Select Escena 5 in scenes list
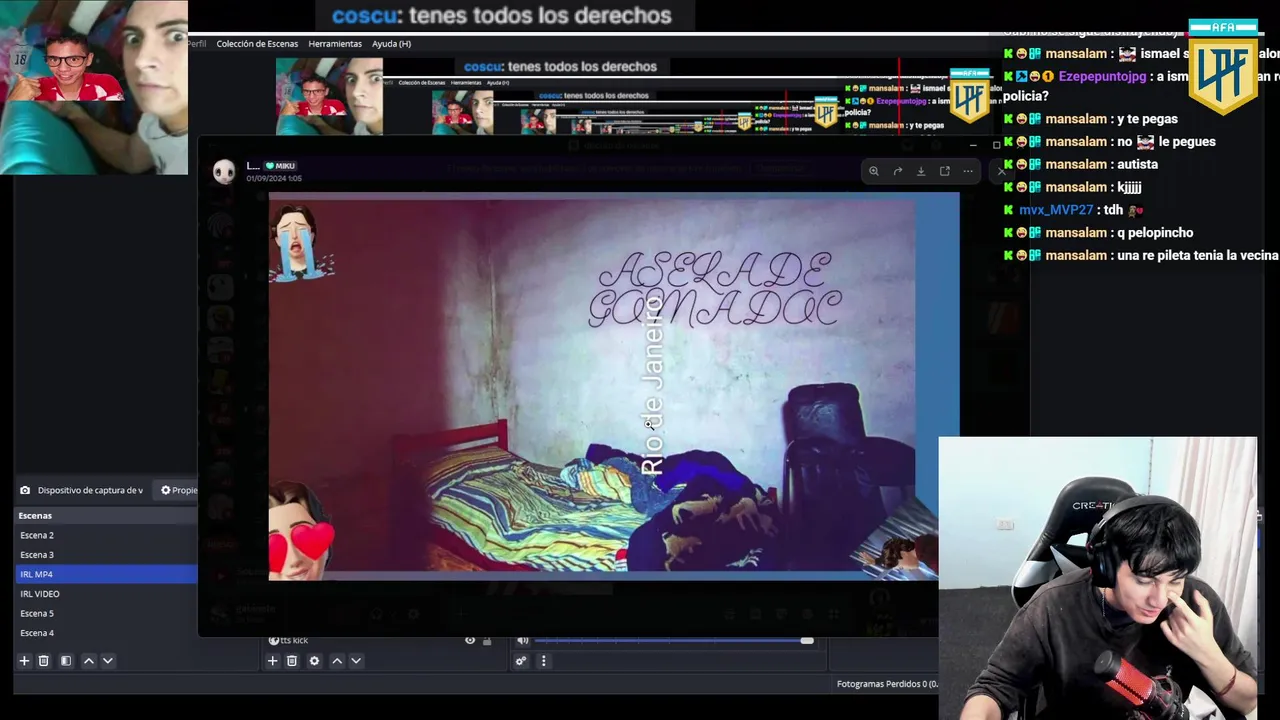The image size is (1280, 720). point(107,613)
